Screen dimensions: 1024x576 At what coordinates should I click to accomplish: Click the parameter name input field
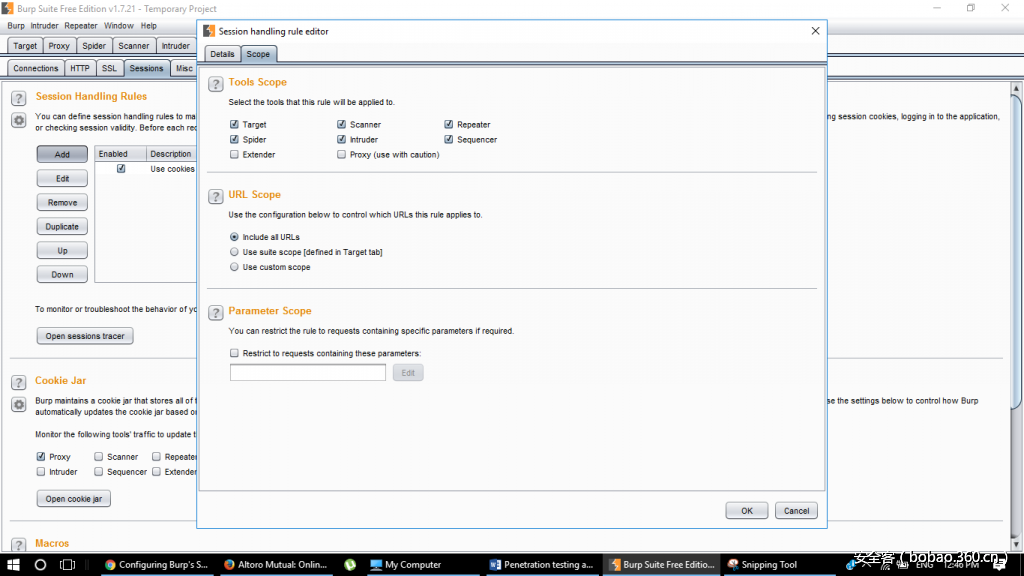coord(307,371)
